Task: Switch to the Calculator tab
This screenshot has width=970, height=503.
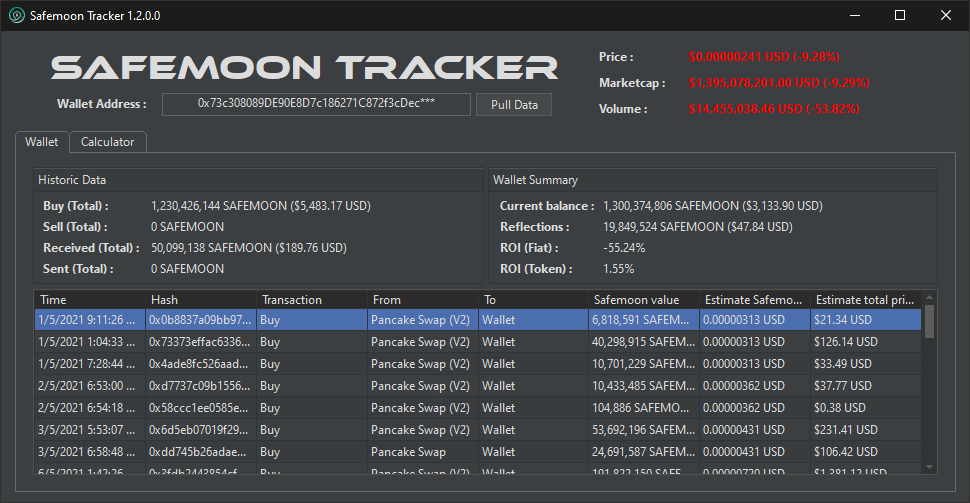Action: (x=108, y=142)
